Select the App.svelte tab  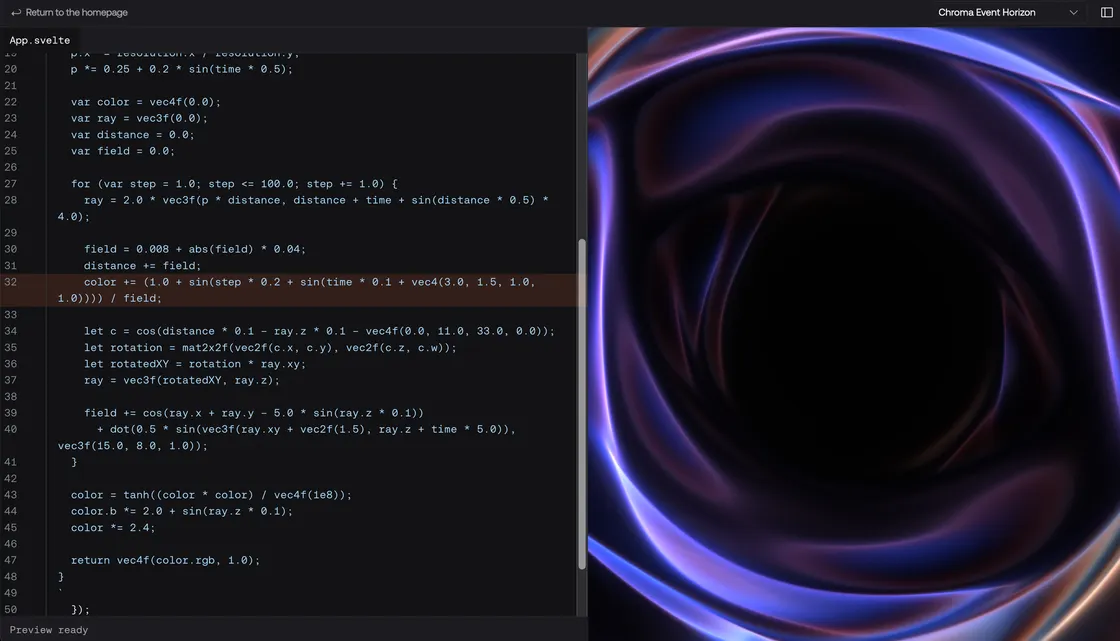(40, 40)
